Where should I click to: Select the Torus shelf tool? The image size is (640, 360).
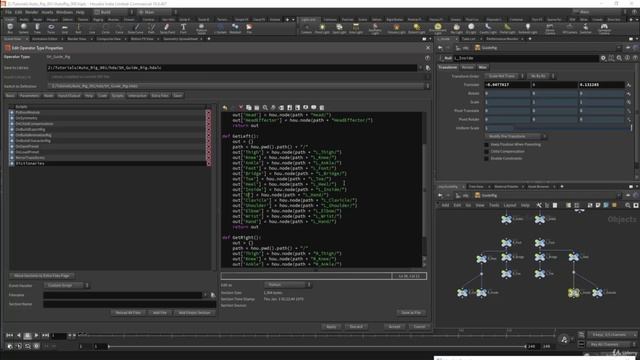tap(51, 28)
